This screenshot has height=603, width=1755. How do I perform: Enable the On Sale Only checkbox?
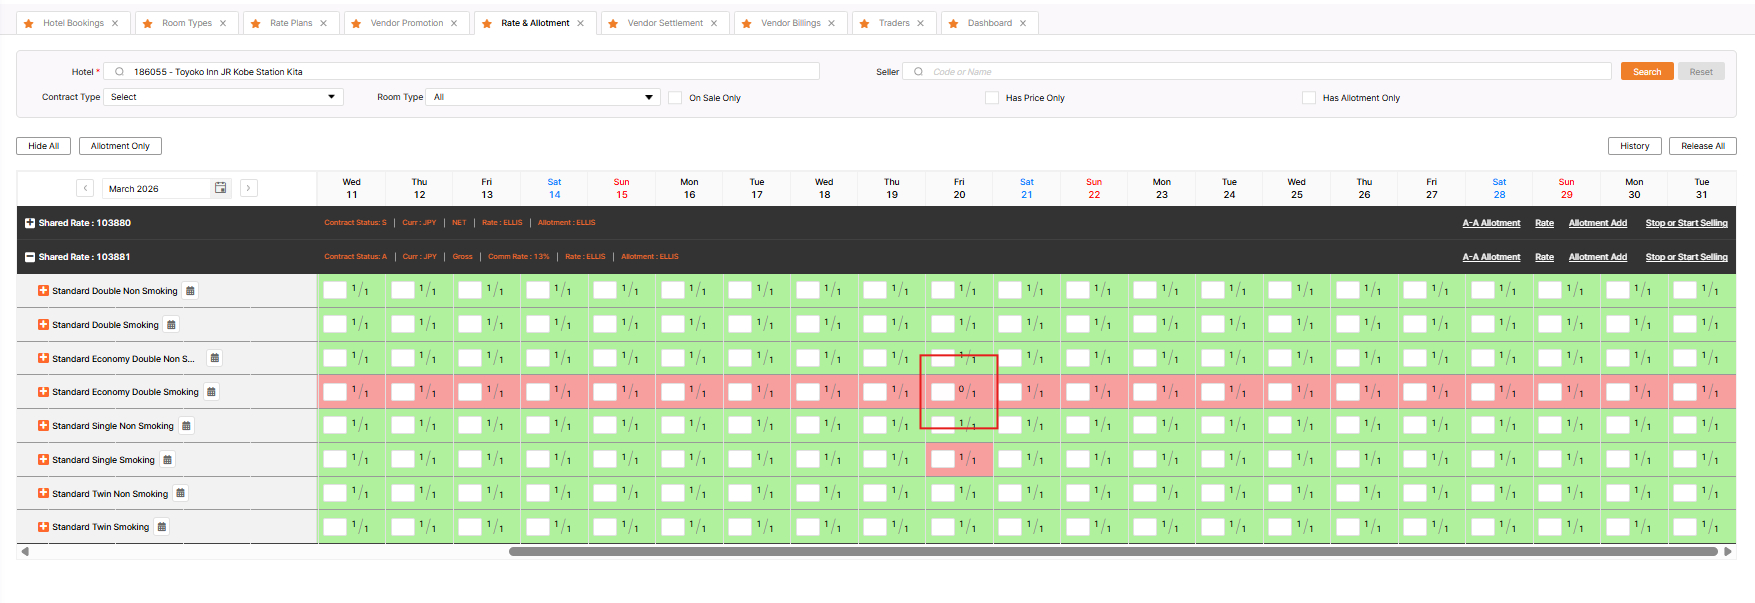pos(675,98)
